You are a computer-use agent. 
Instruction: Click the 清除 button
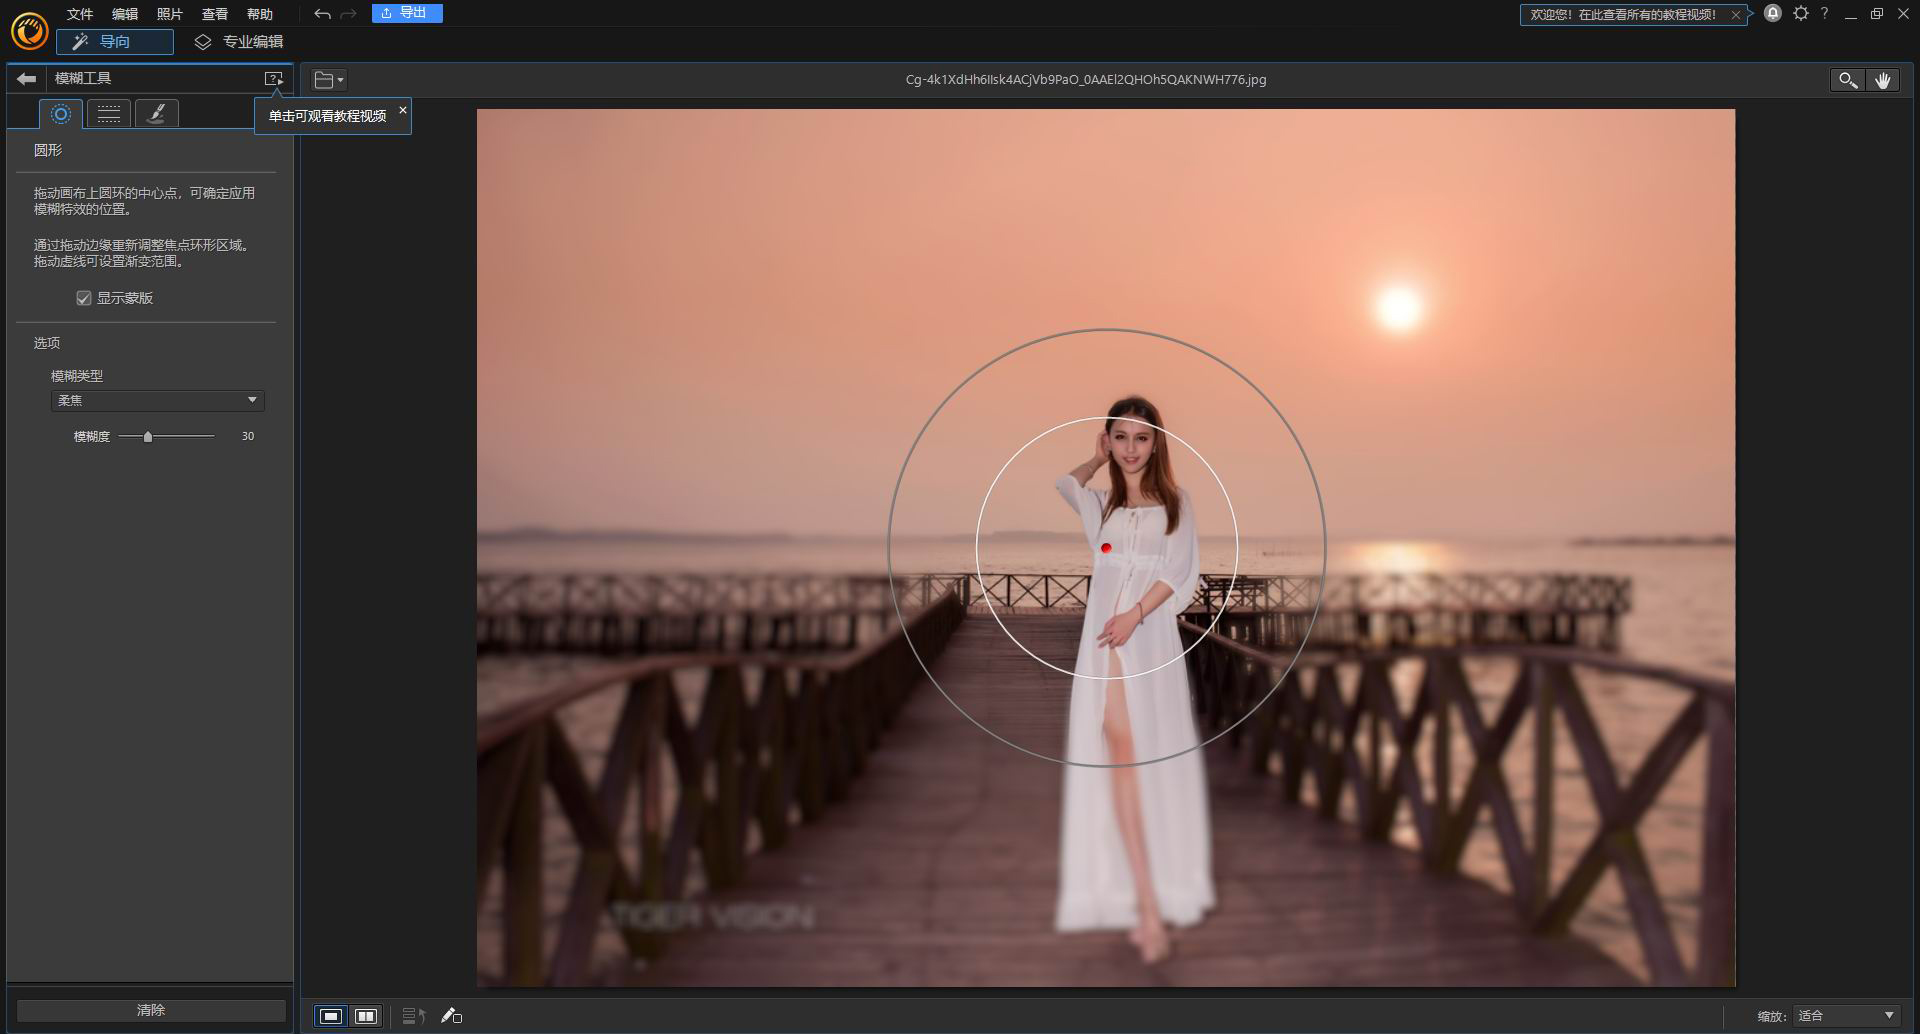151,1010
